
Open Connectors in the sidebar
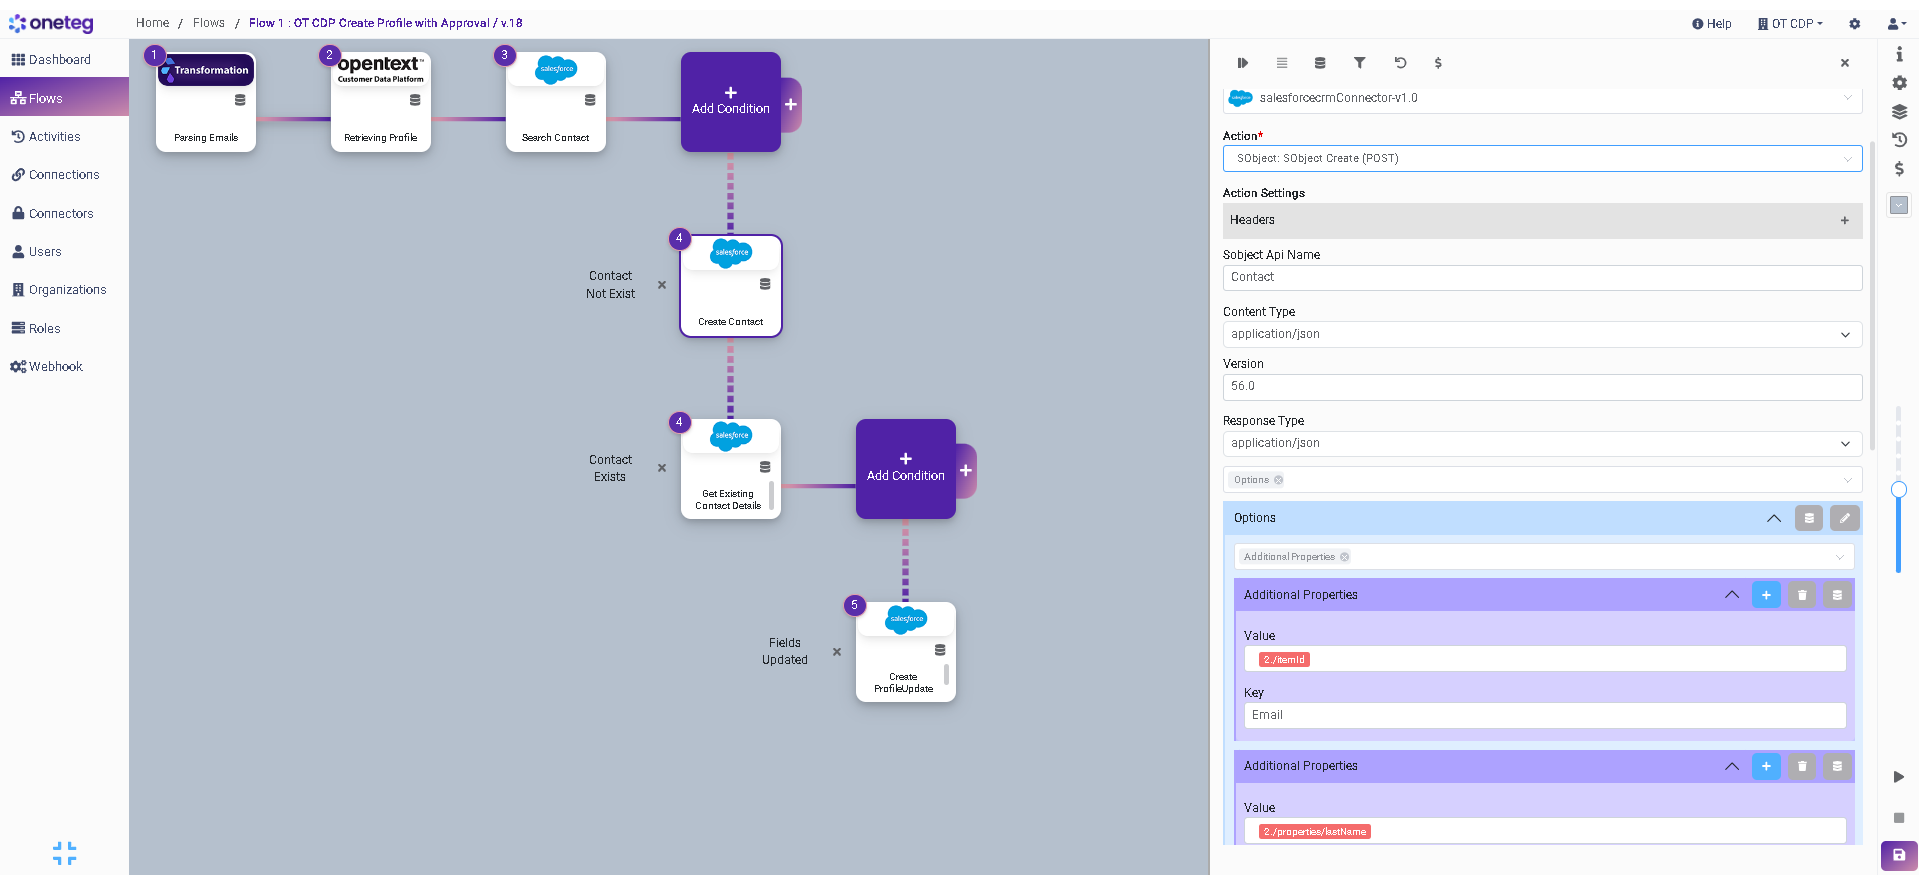(61, 214)
